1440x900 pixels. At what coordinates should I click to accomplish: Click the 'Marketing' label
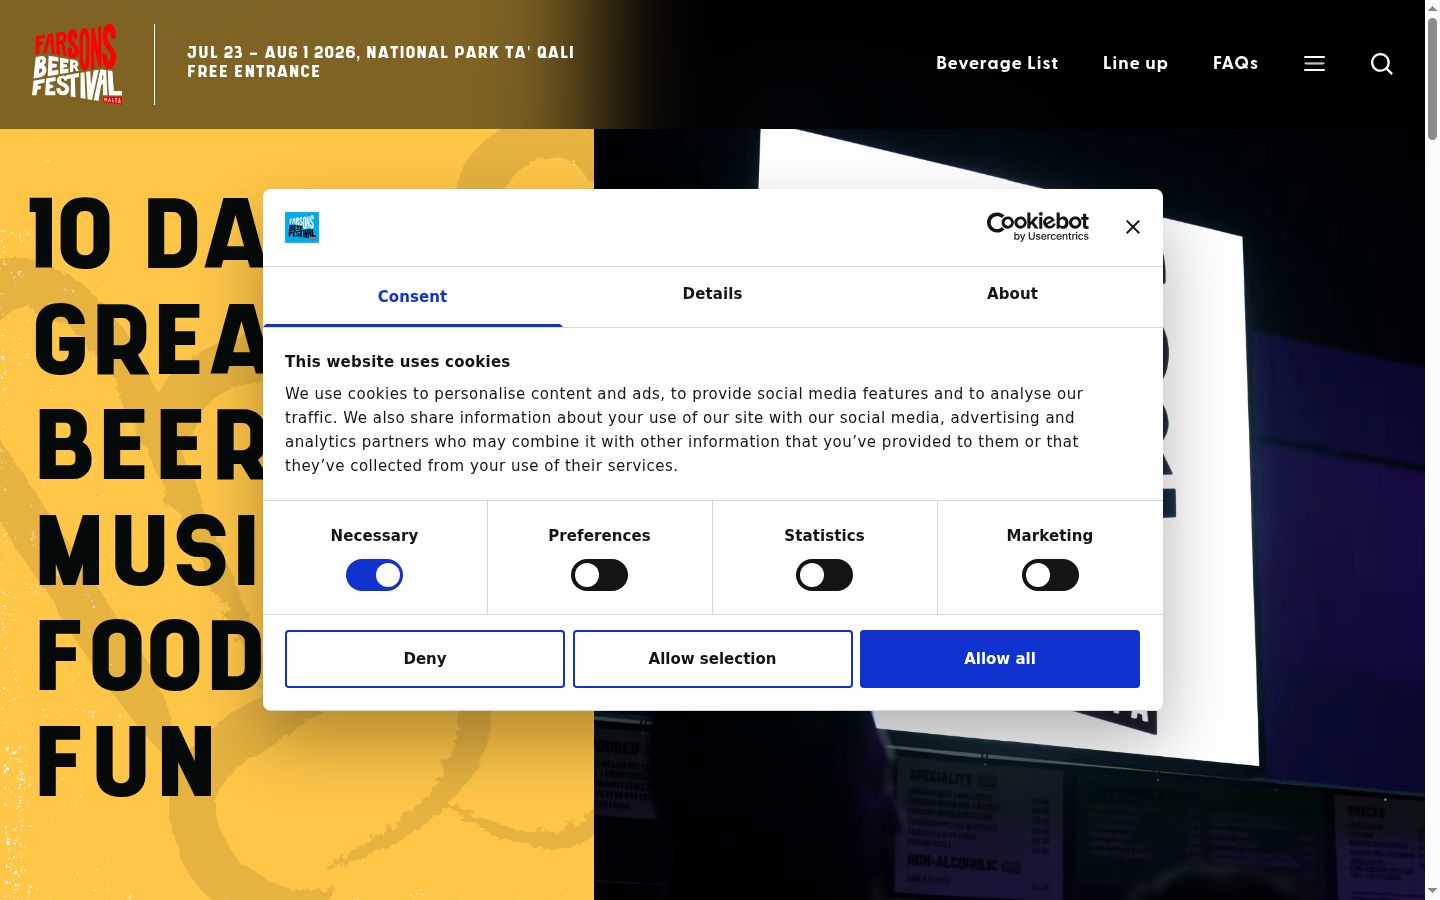tap(1050, 536)
